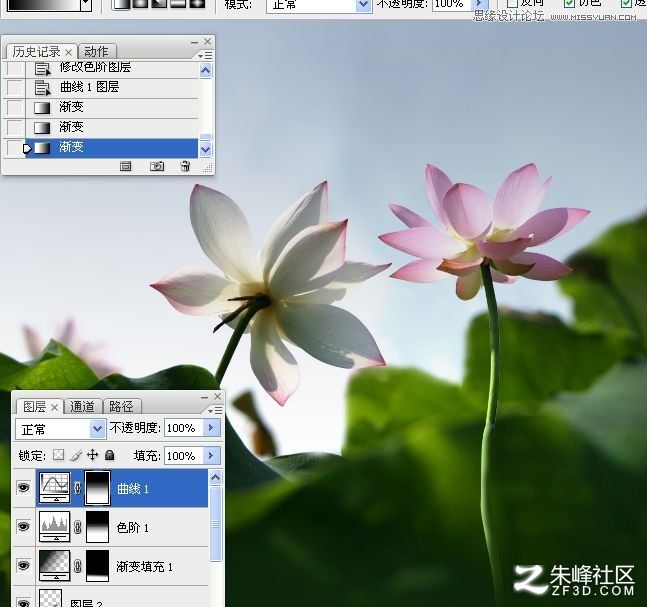Open the gradient picker dropdown arrow
The image size is (647, 607).
pyautogui.click(x=86, y=4)
